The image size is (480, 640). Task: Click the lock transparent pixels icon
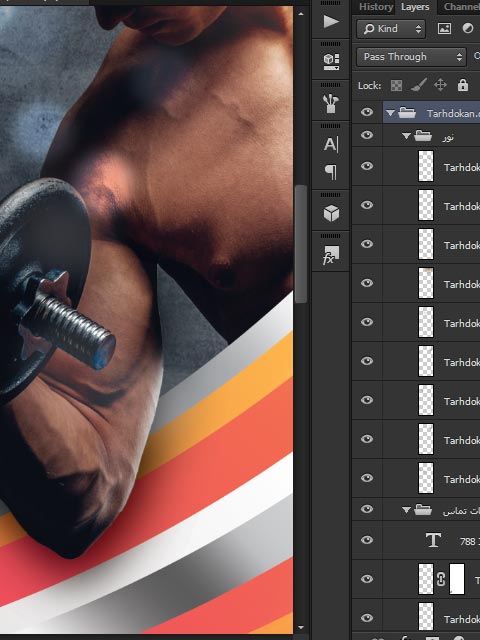coord(396,85)
